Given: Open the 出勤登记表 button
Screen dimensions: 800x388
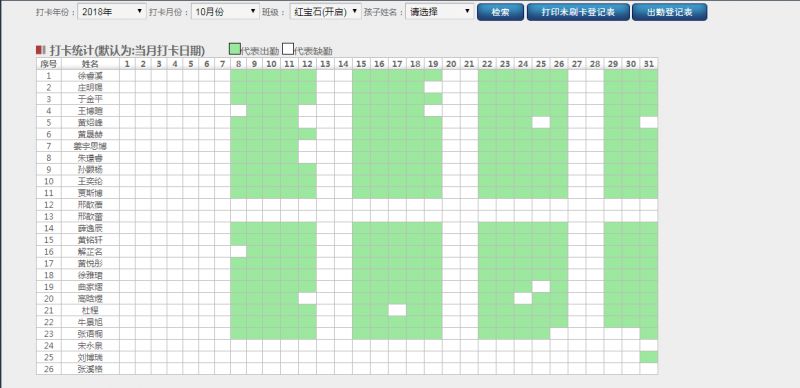Looking at the screenshot, I should coord(669,12).
